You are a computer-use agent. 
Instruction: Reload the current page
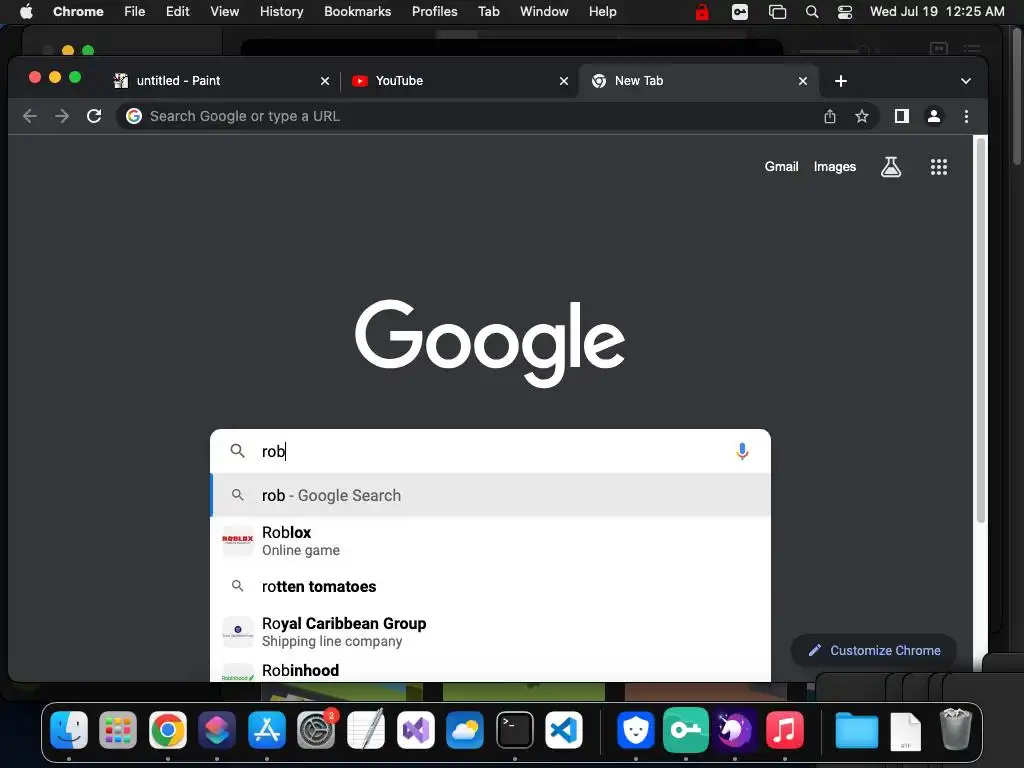pyautogui.click(x=94, y=116)
